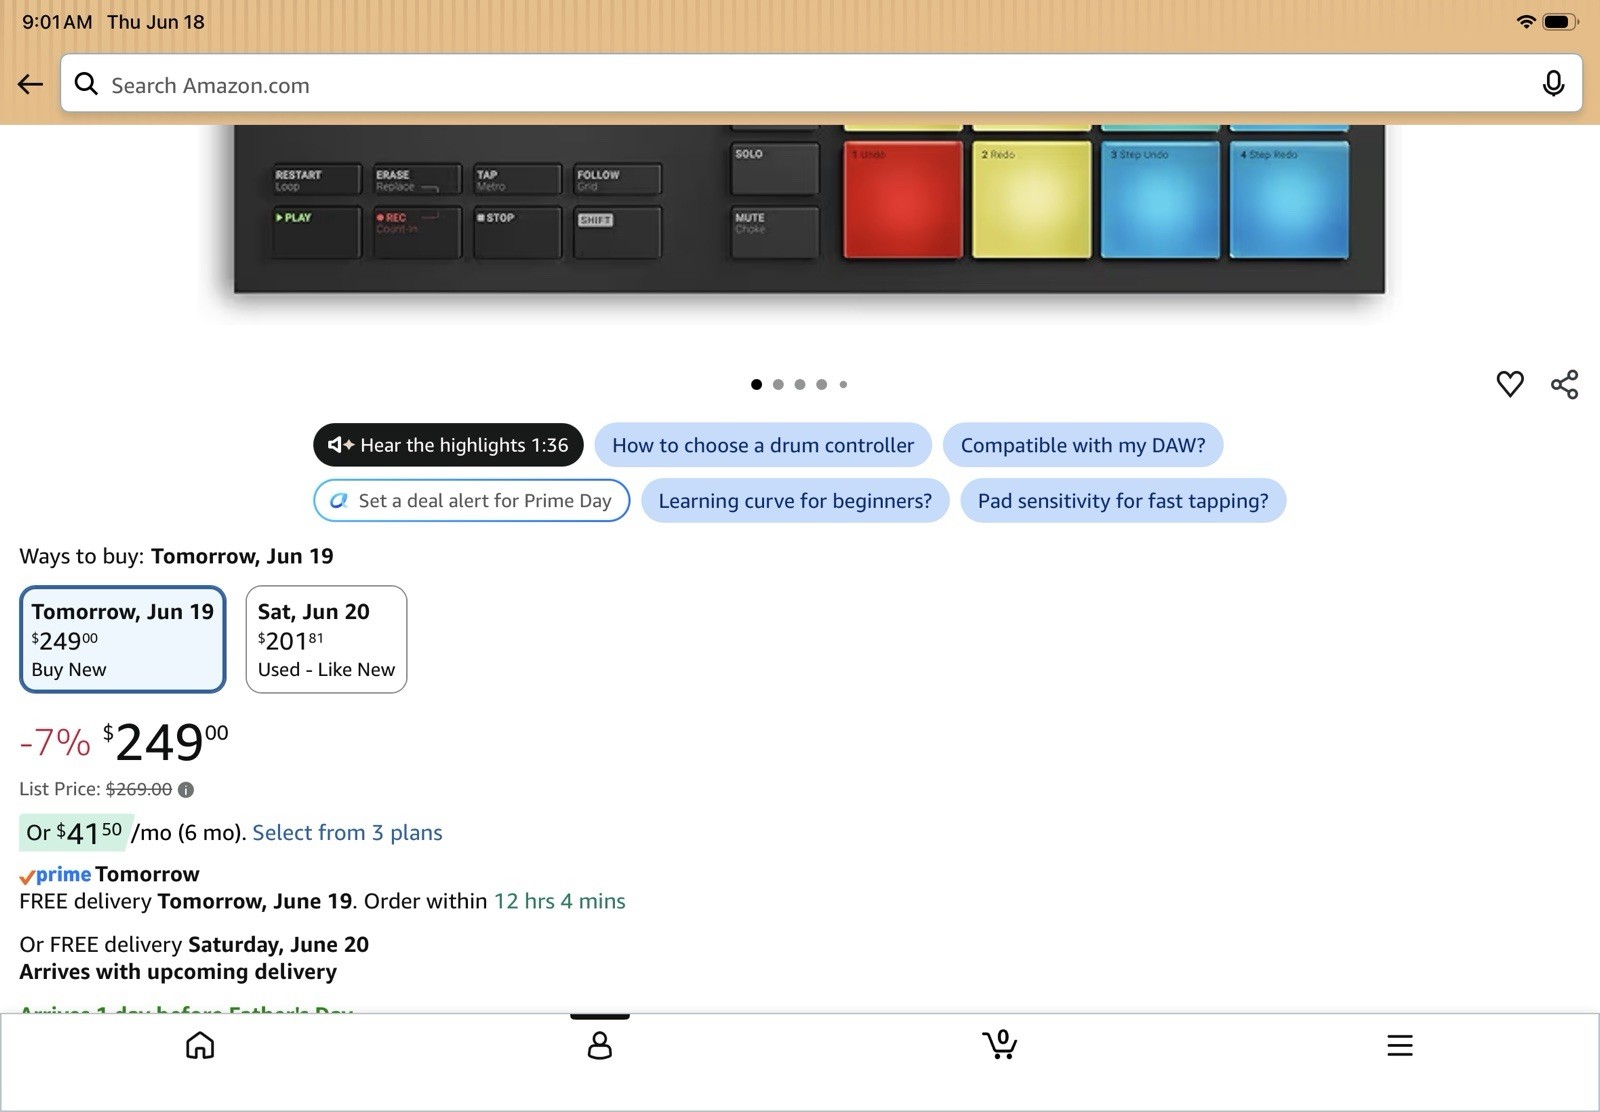Tap the $41.50 monthly payment badge
This screenshot has width=1600, height=1112.
74,832
